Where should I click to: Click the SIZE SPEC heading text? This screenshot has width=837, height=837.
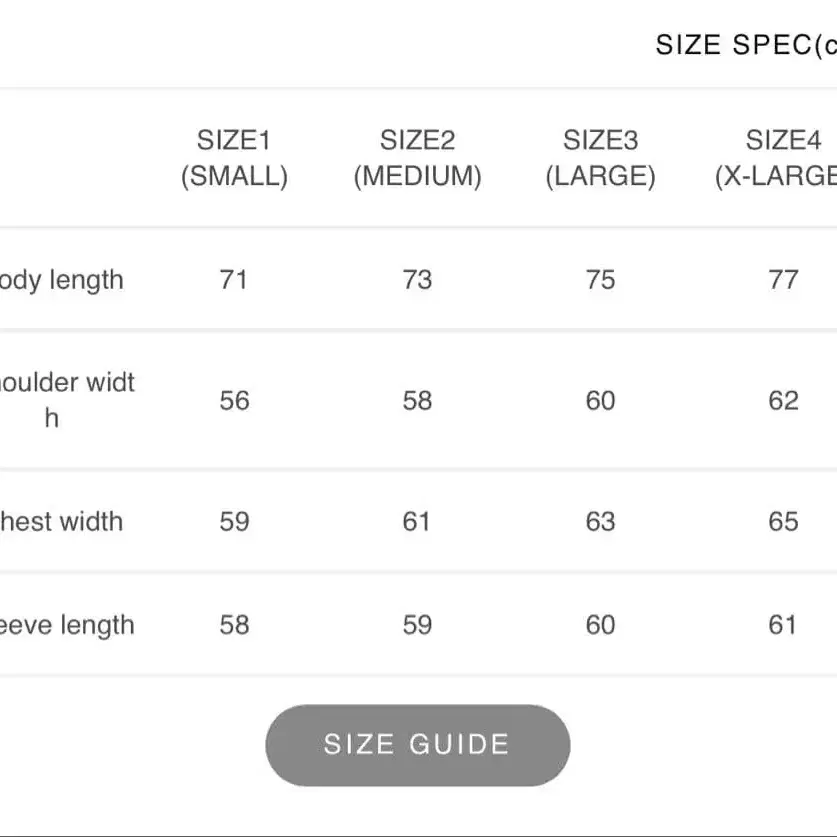point(746,44)
